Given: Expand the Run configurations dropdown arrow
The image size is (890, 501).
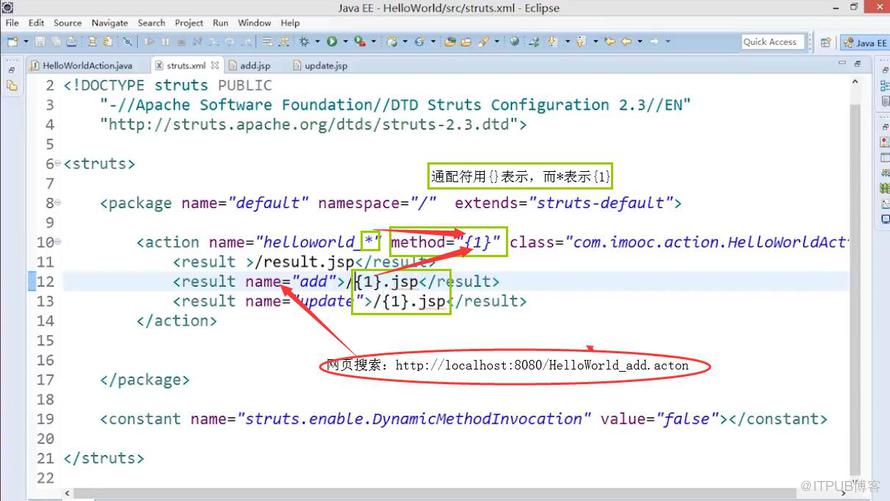Looking at the screenshot, I should [x=345, y=41].
